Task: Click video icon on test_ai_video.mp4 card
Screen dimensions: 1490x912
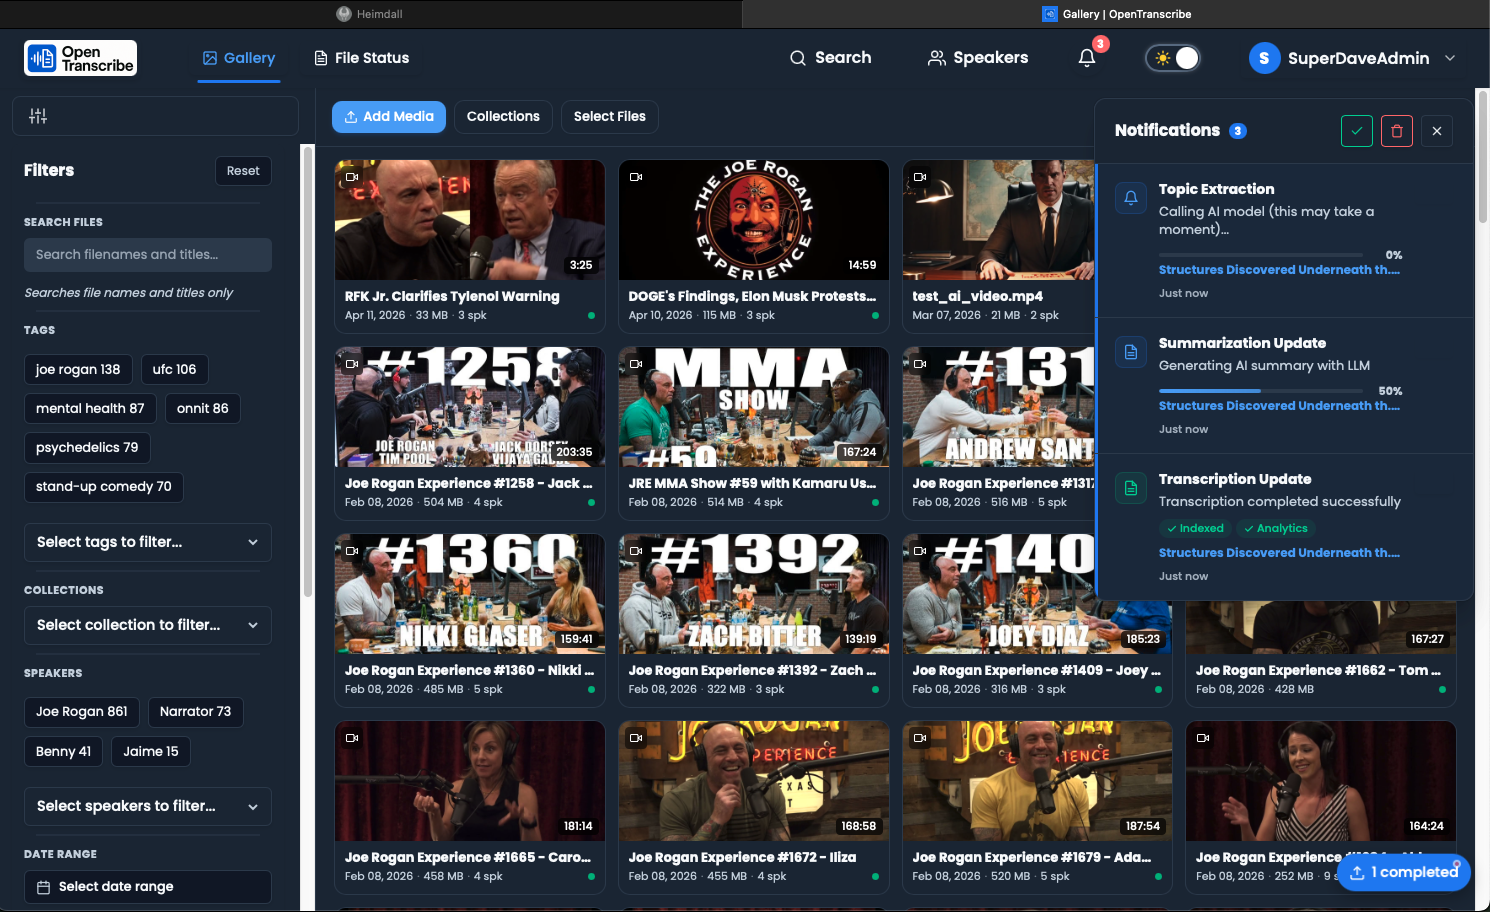Action: pyautogui.click(x=920, y=177)
